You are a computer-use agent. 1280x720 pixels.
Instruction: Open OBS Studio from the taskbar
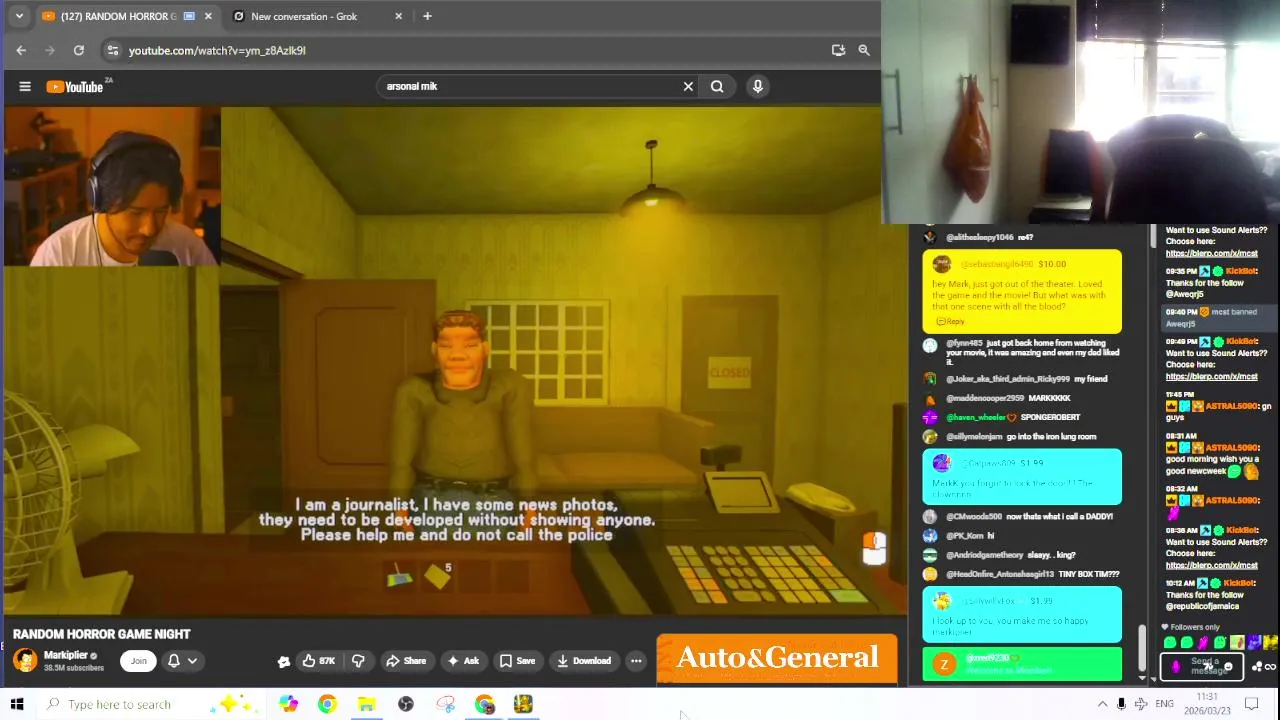point(406,704)
